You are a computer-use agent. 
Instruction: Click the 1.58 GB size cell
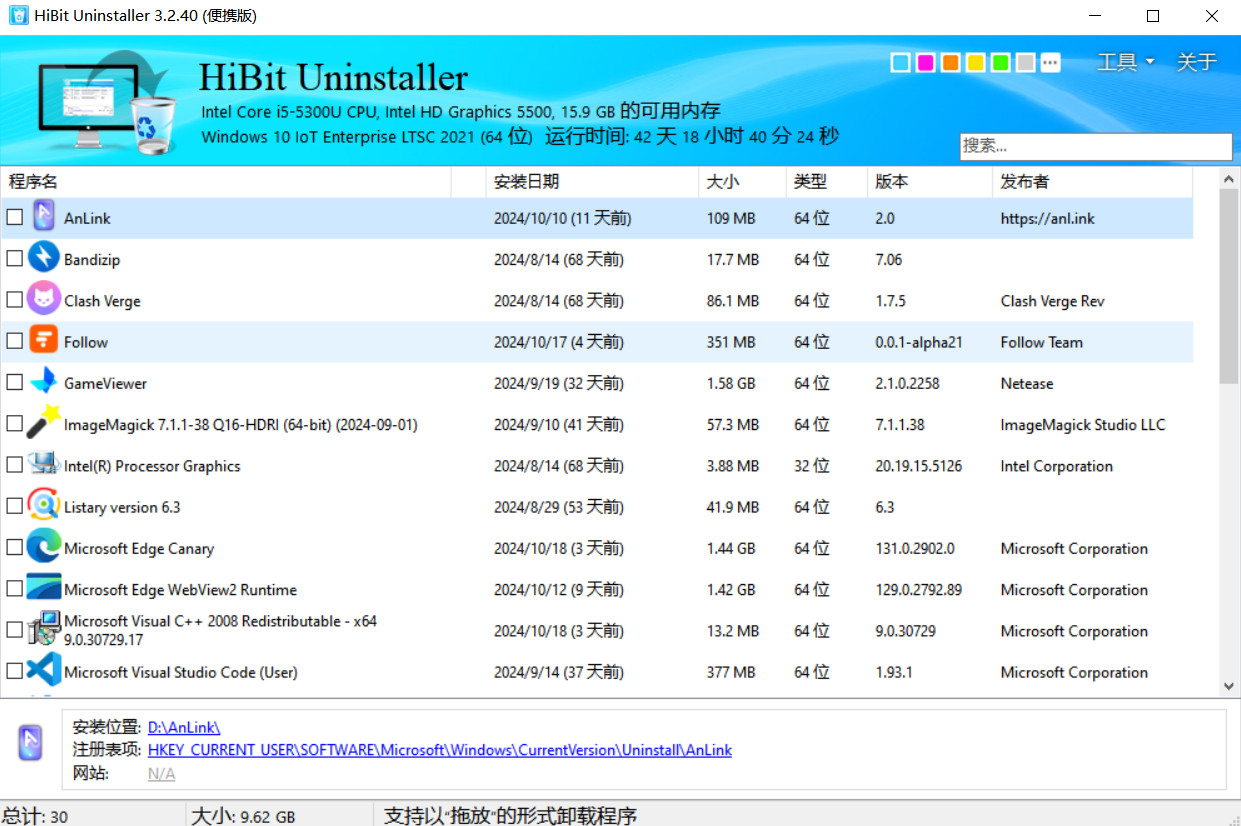(731, 383)
